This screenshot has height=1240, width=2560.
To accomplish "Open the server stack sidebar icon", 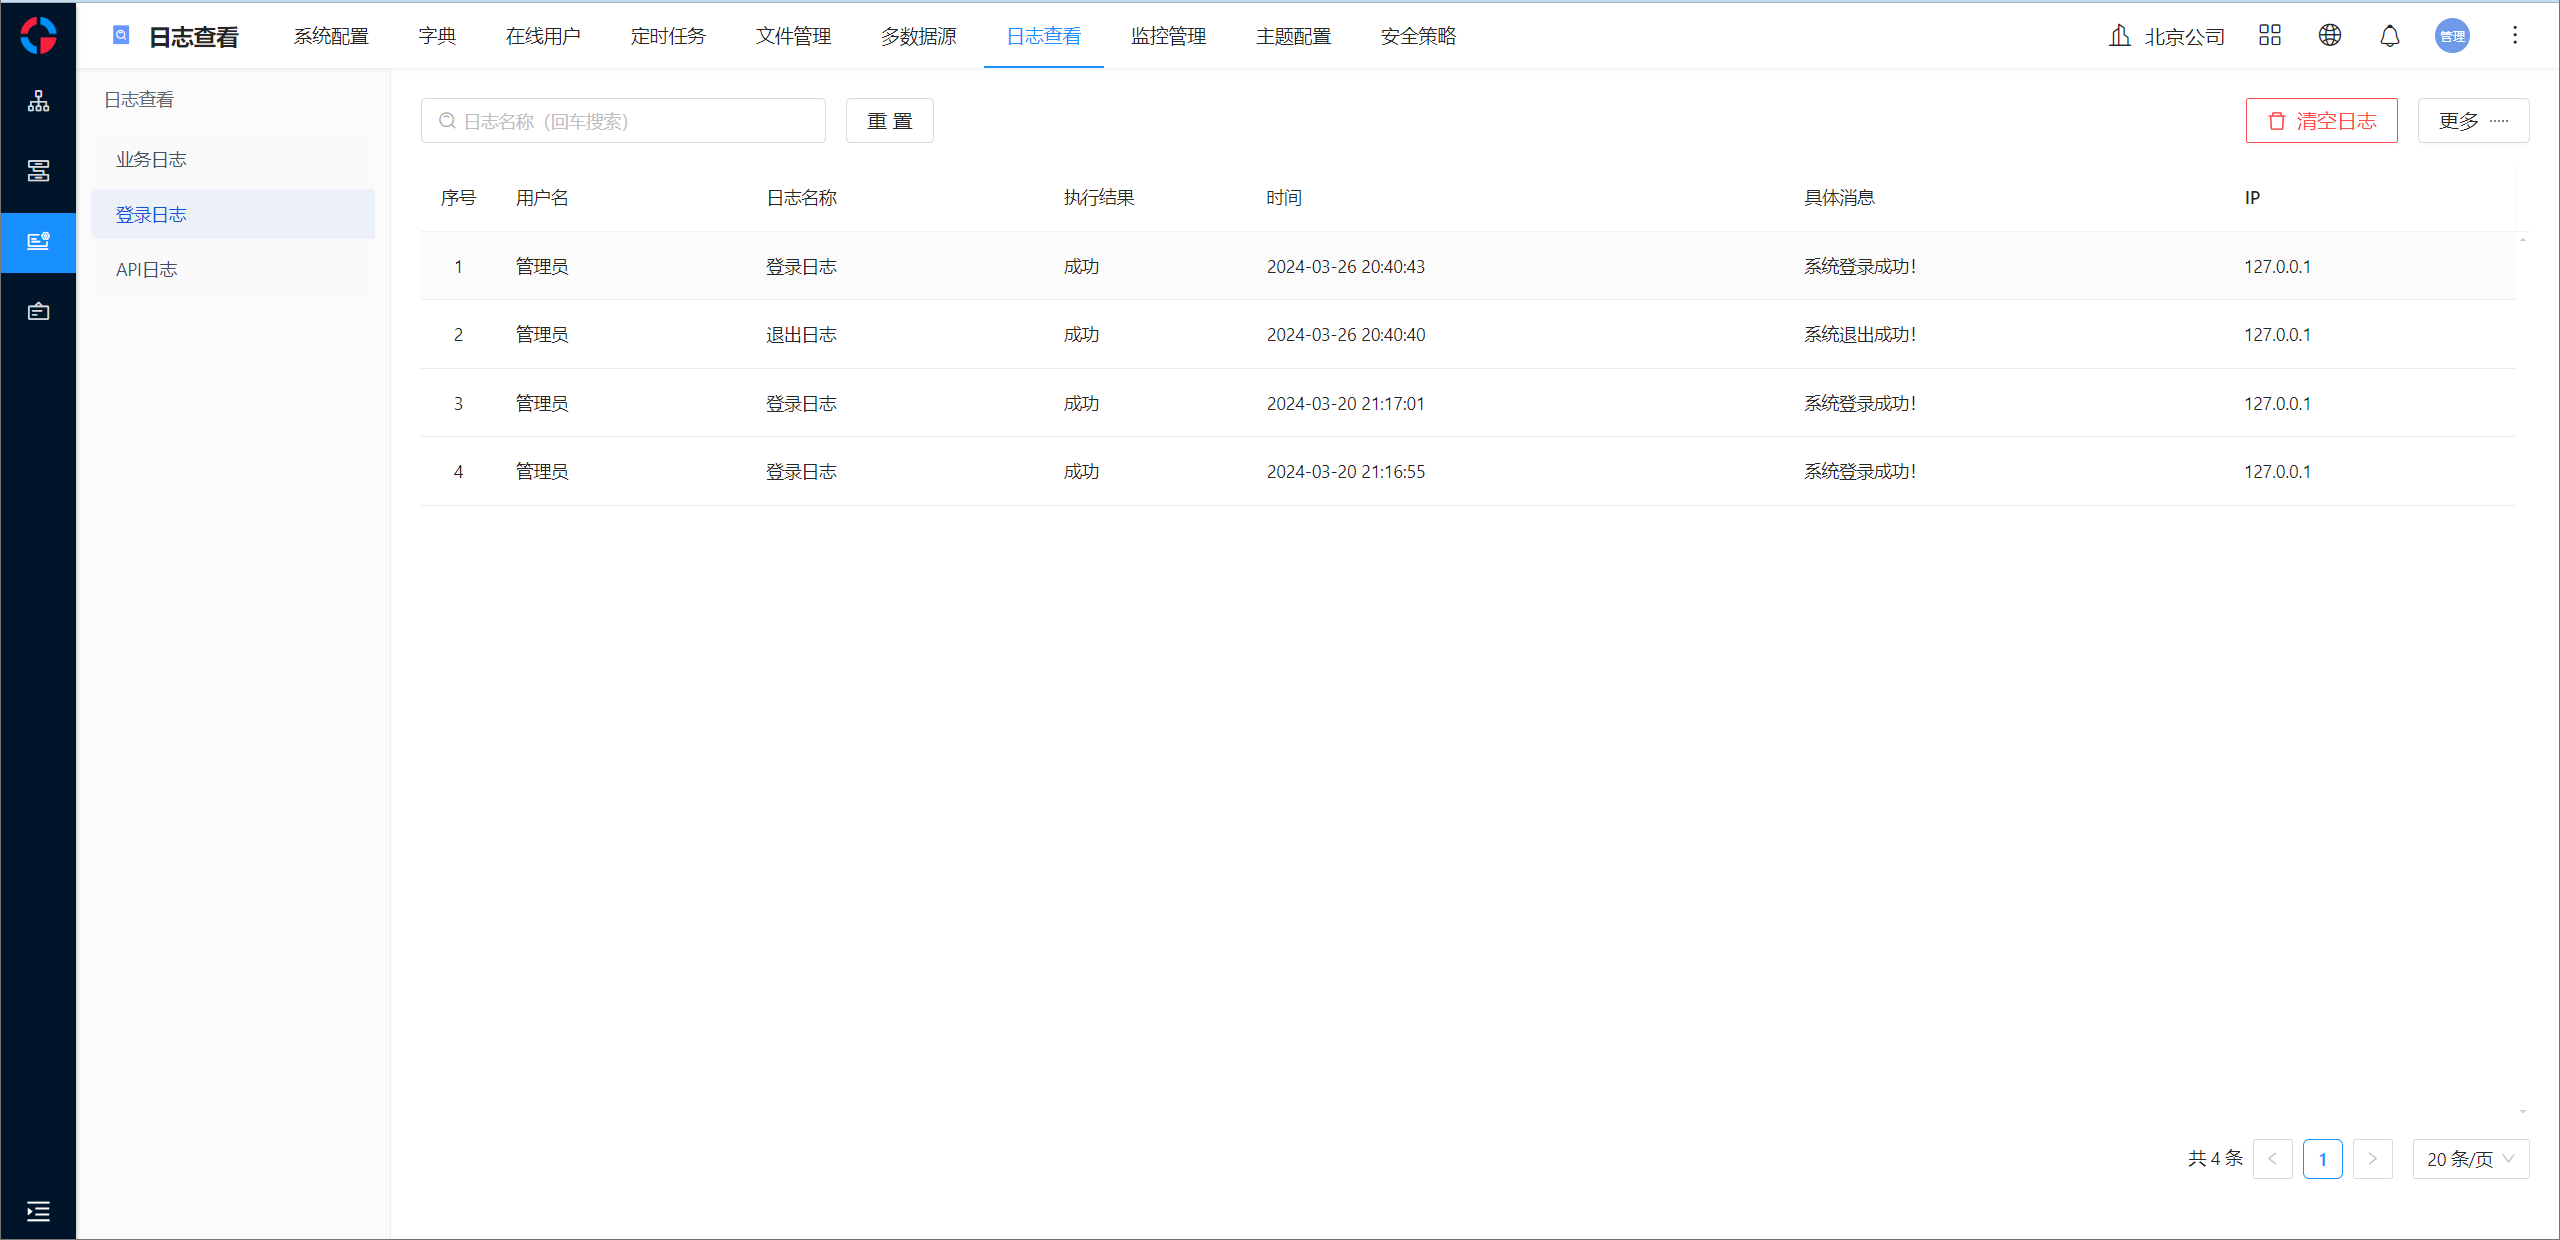I will click(38, 171).
